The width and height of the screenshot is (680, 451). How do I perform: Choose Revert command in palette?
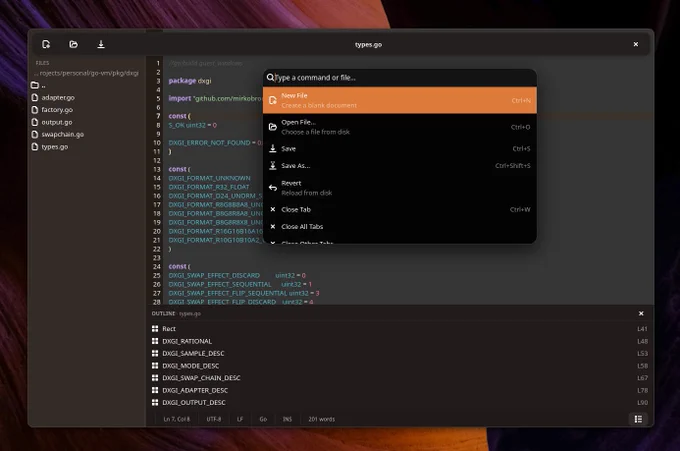click(399, 188)
